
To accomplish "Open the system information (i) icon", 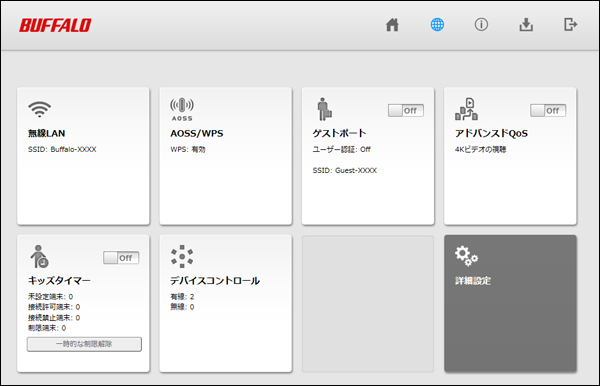I will pyautogui.click(x=481, y=25).
